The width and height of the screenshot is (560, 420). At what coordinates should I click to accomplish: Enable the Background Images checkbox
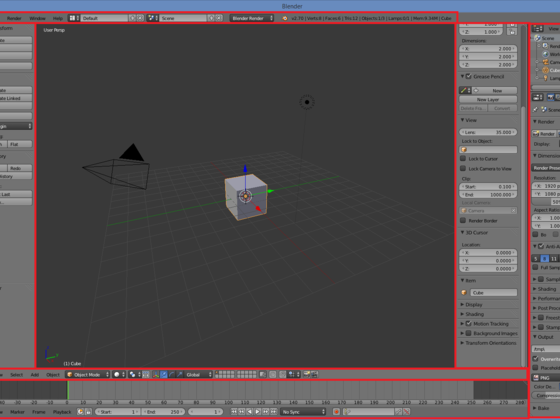[469, 333]
